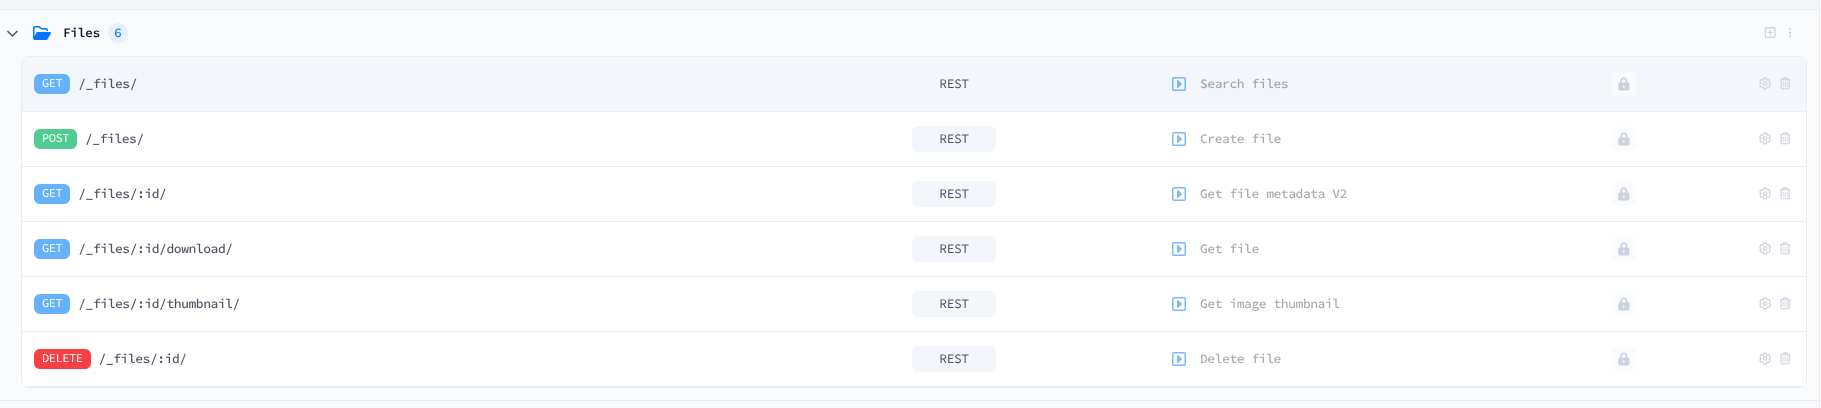The width and height of the screenshot is (1821, 408).
Task: Click trash icon on Delete file row
Action: [x=1785, y=359]
